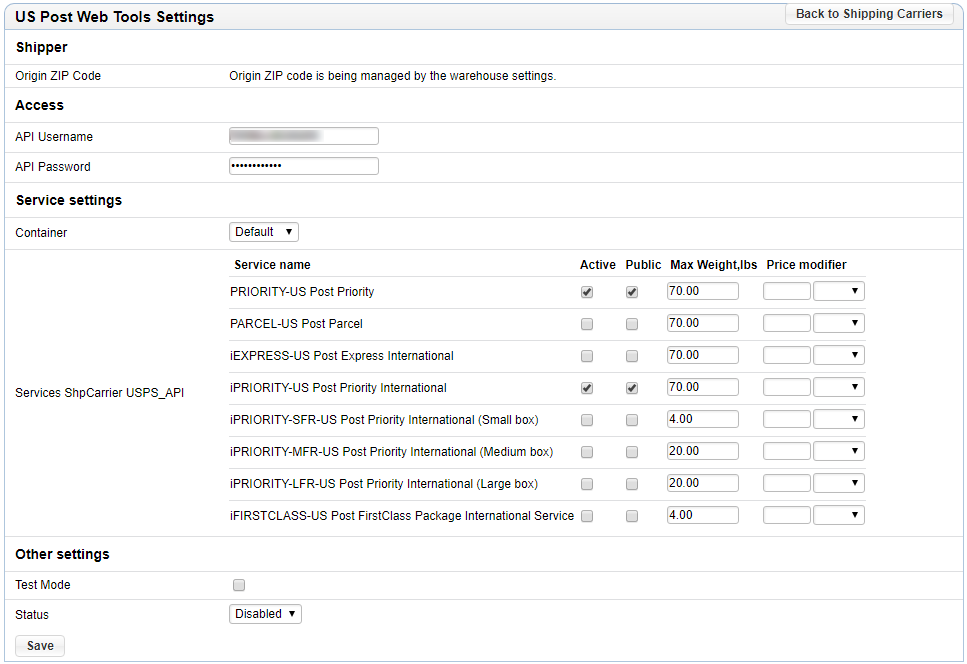Go back to Shipping Carriers

[869, 14]
